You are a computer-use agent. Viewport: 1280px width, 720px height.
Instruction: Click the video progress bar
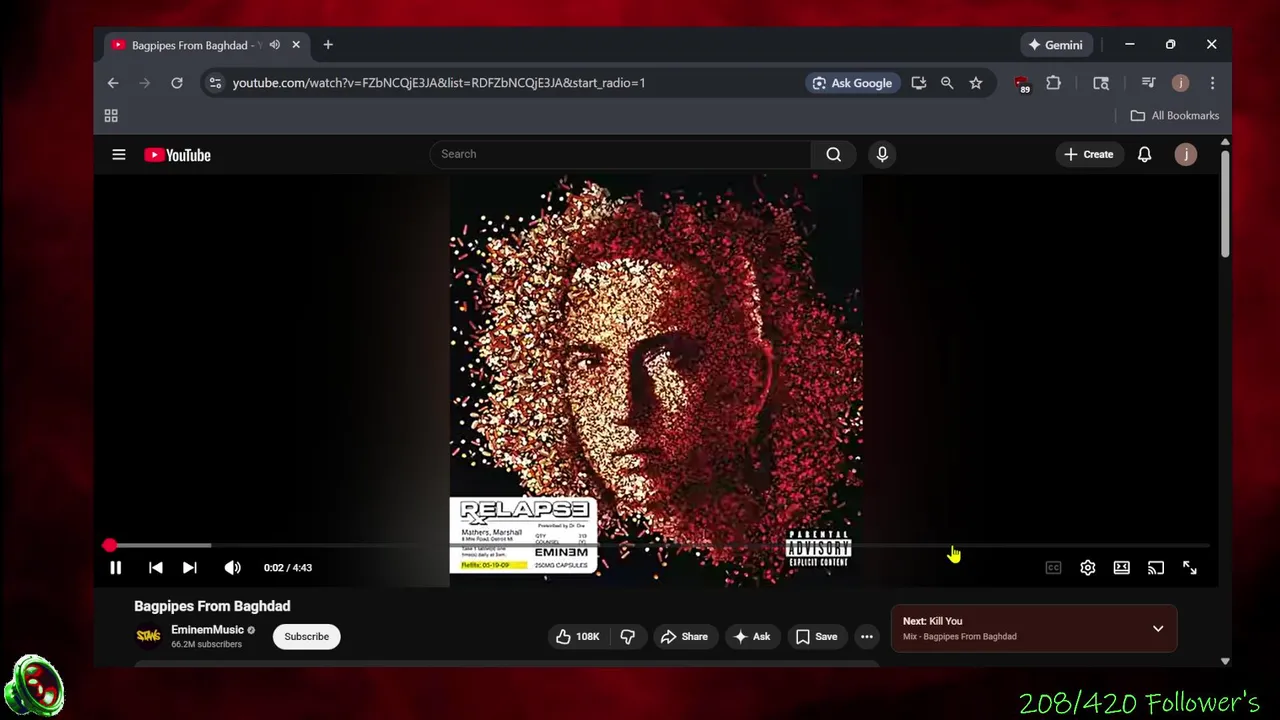click(x=658, y=545)
